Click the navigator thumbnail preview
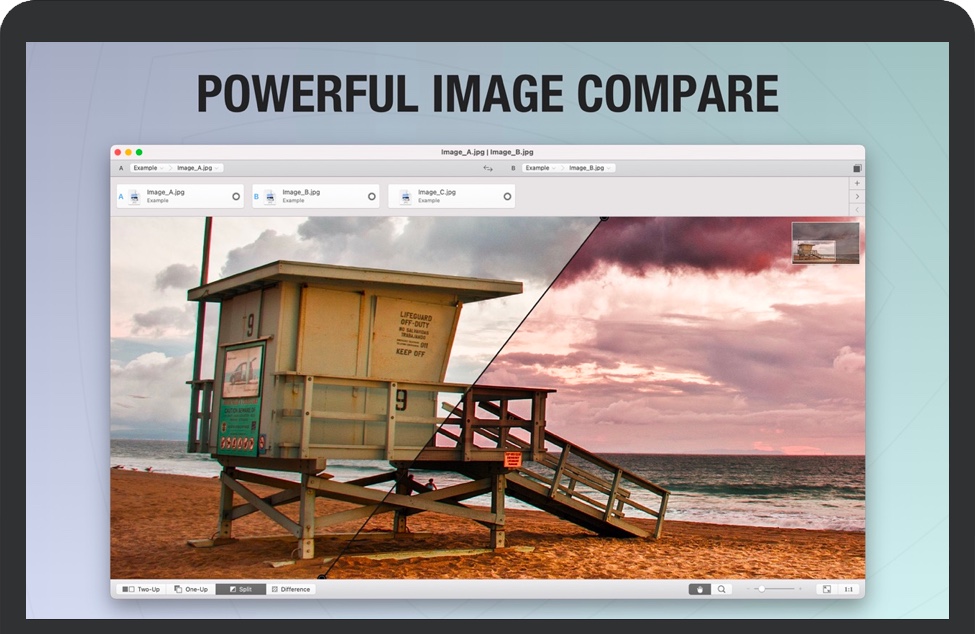The image size is (975, 634). 826,244
